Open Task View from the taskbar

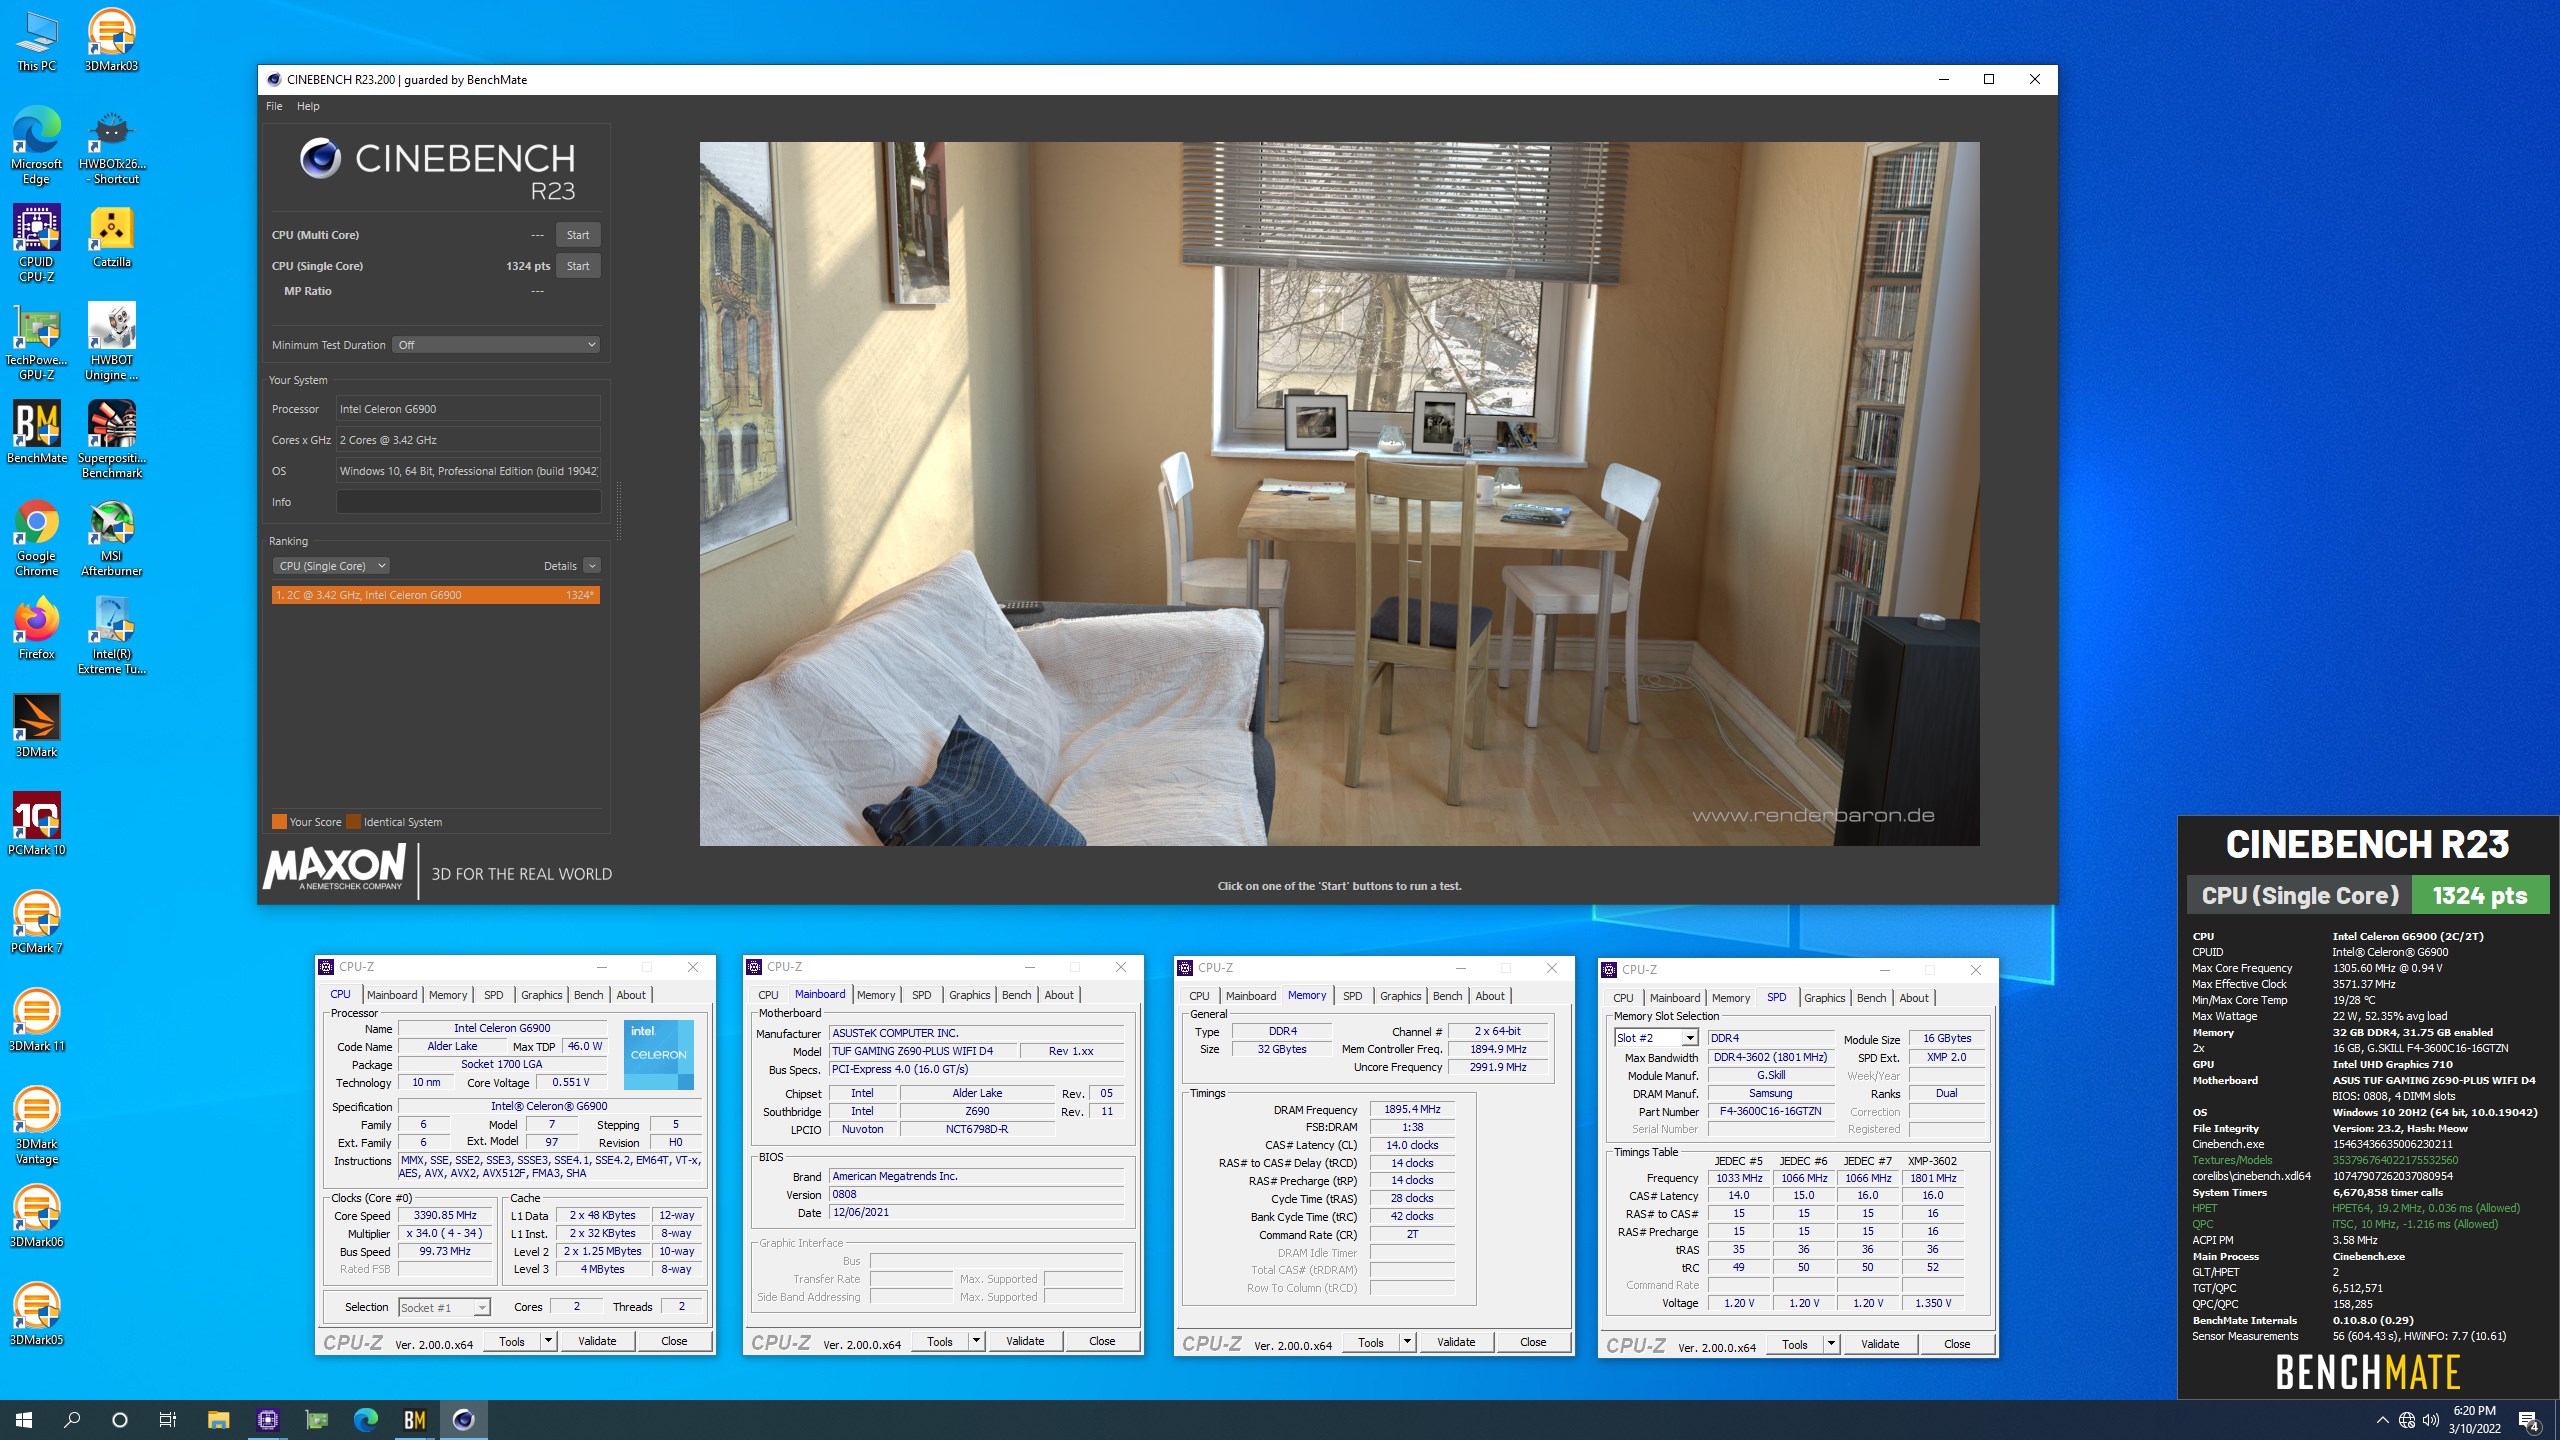coord(168,1419)
